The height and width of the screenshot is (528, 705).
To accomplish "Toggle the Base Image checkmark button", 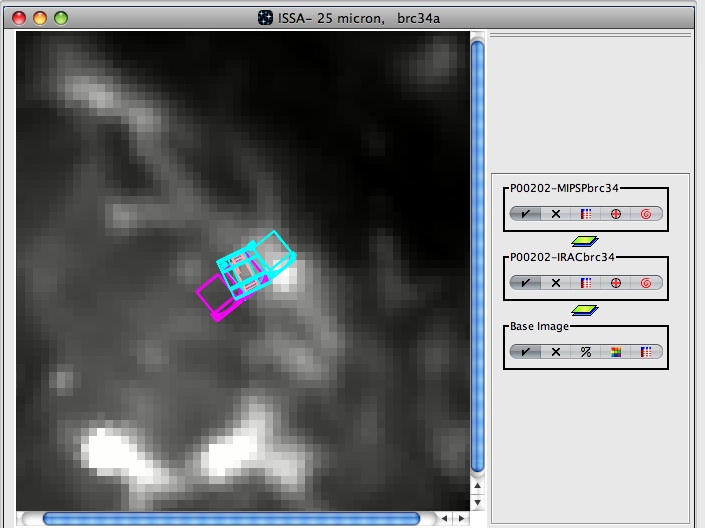I will 526,352.
